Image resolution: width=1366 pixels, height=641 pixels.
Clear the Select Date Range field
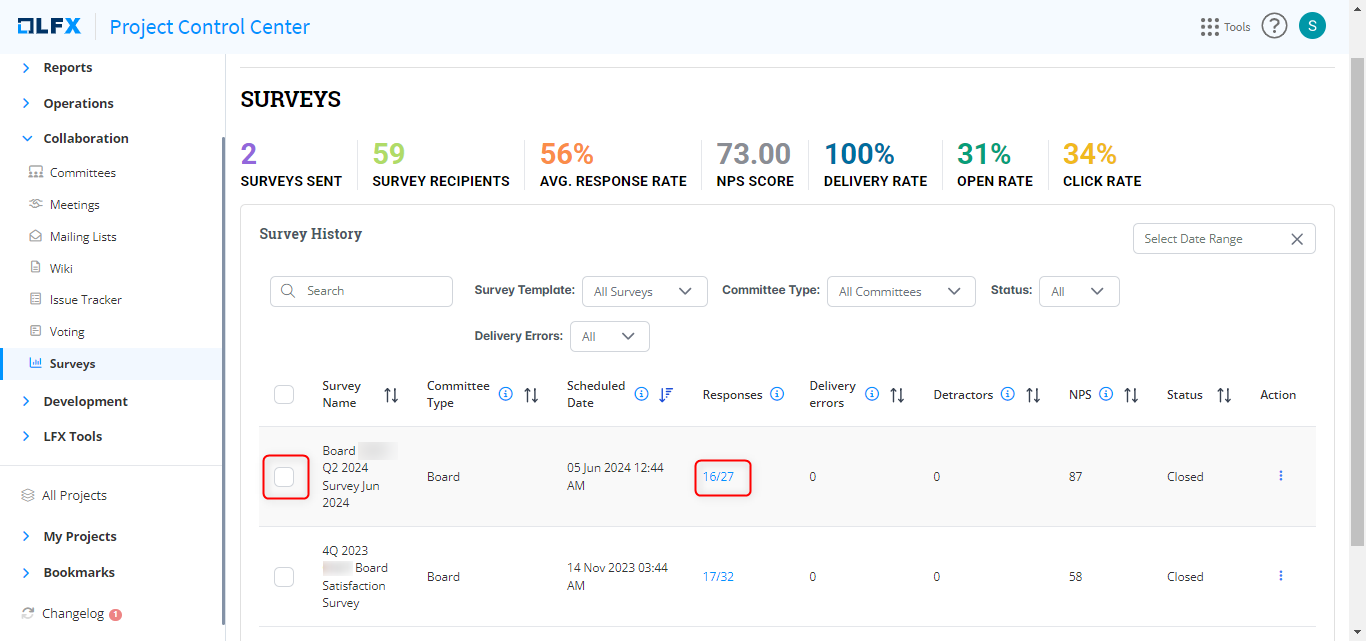[1296, 239]
